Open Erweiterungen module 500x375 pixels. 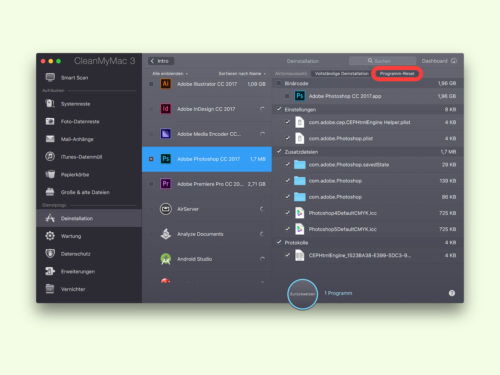[x=89, y=271]
